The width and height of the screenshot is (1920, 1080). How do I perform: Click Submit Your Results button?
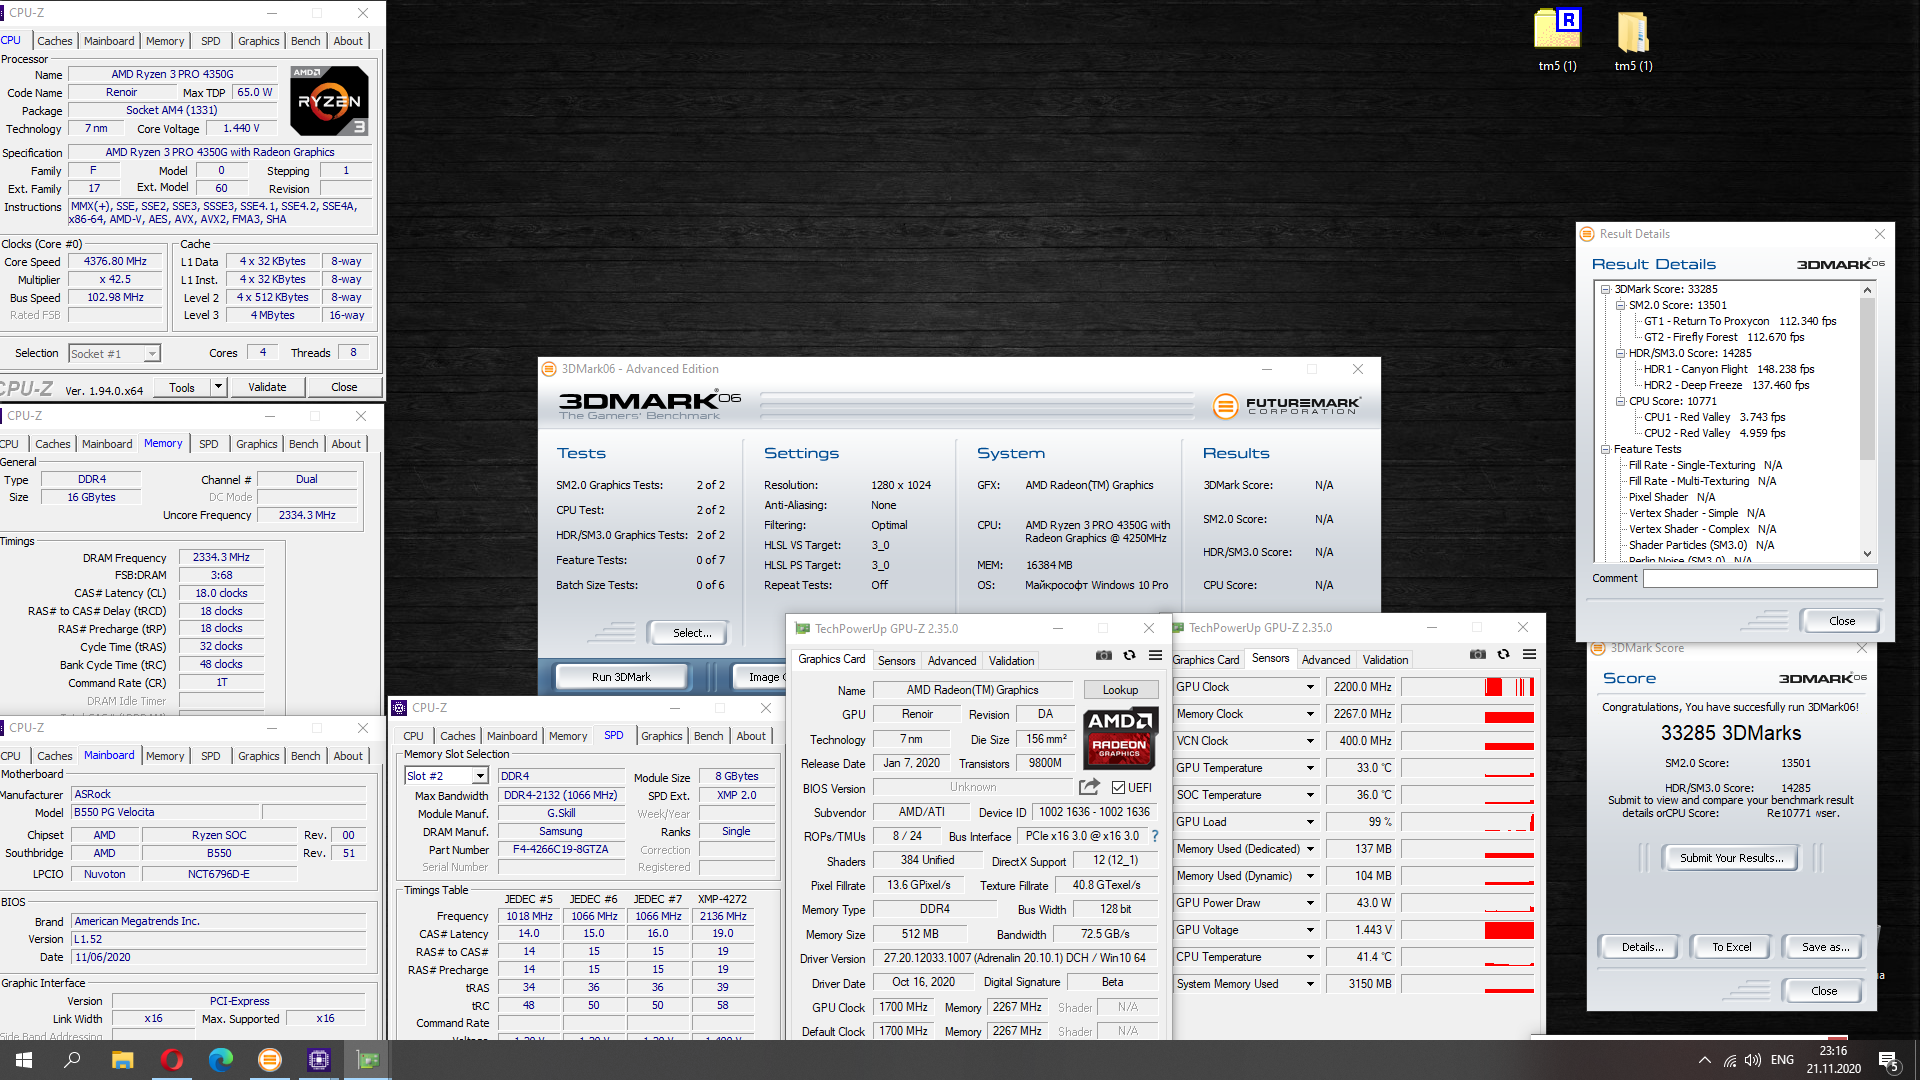click(1731, 858)
